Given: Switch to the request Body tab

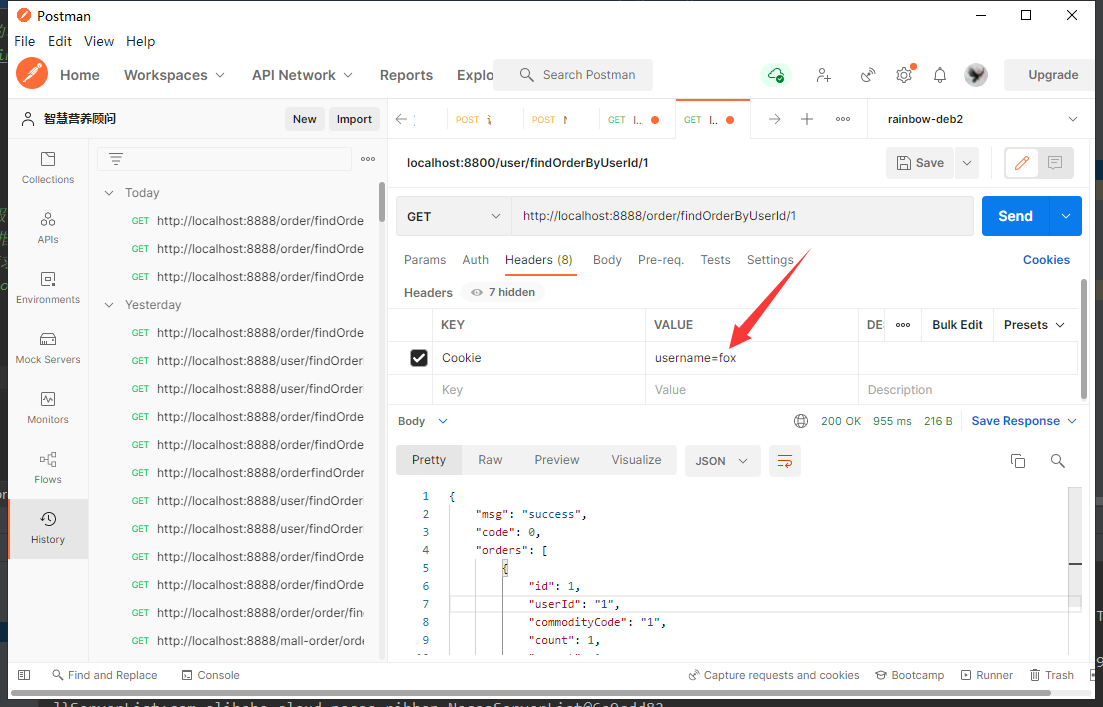Looking at the screenshot, I should tap(607, 260).
